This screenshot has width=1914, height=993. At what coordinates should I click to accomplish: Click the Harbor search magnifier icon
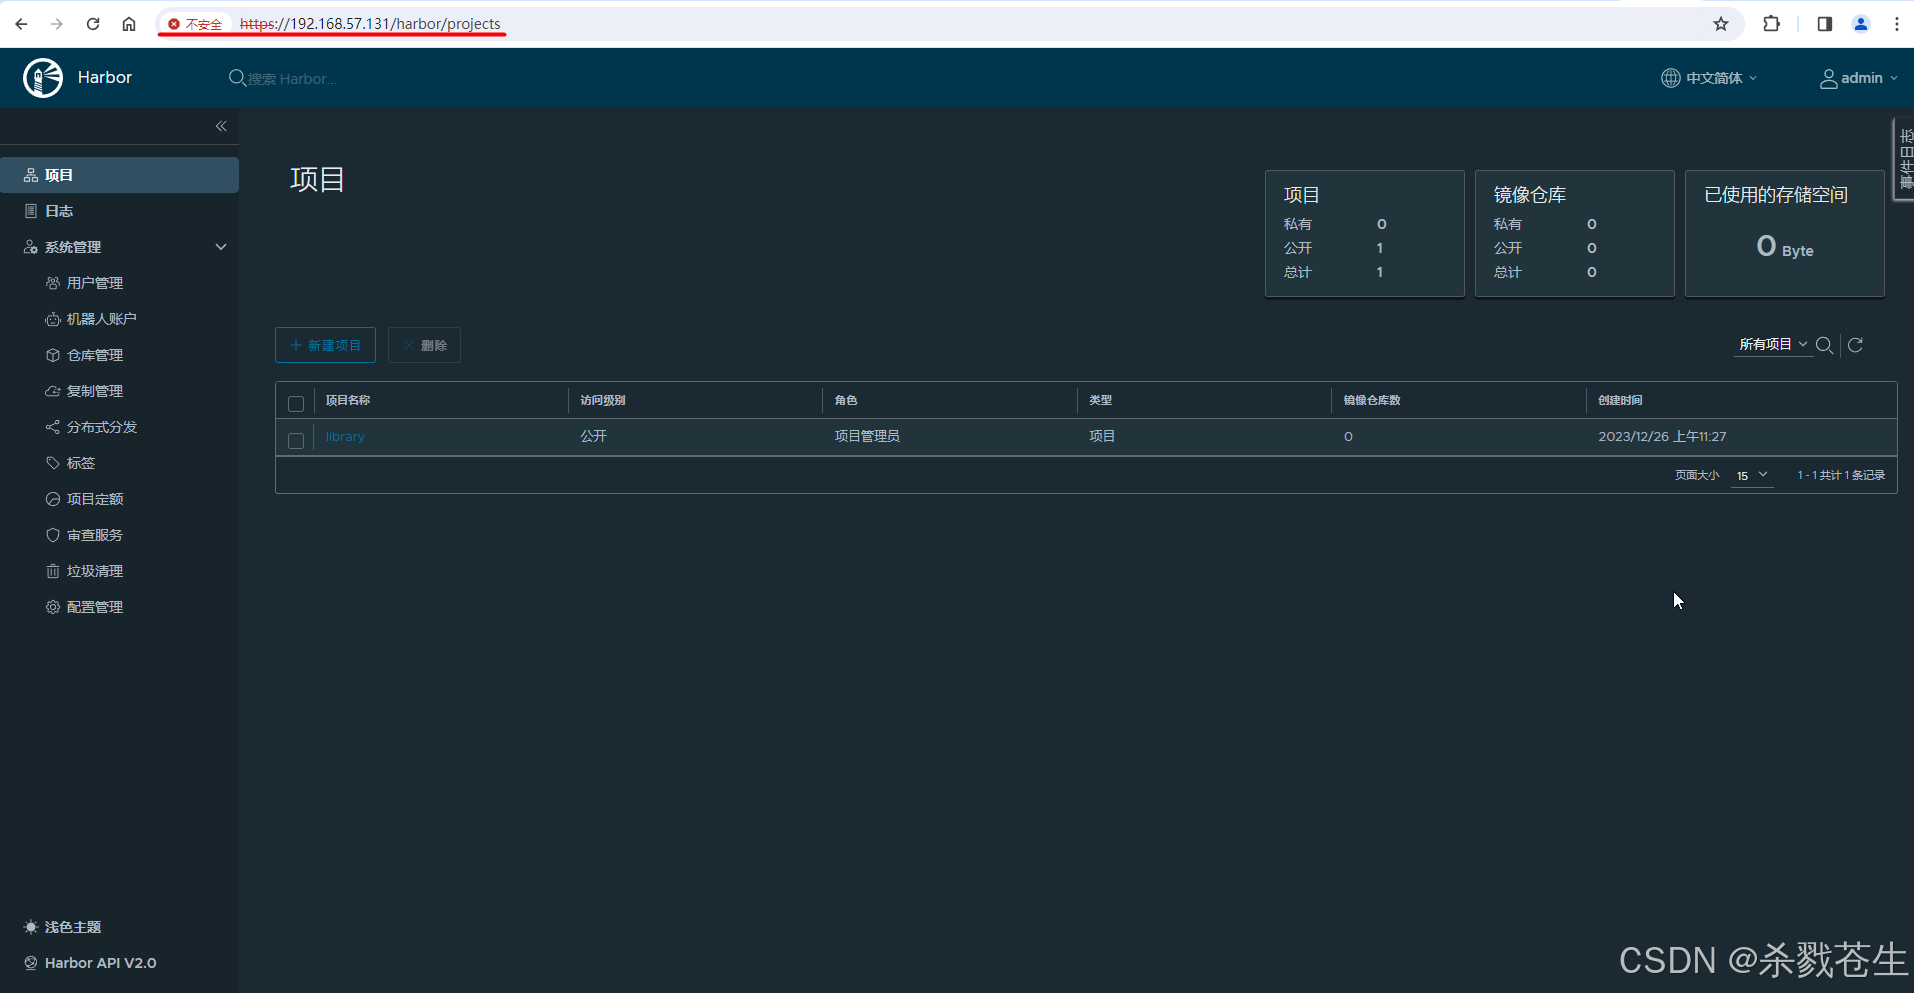[x=237, y=78]
